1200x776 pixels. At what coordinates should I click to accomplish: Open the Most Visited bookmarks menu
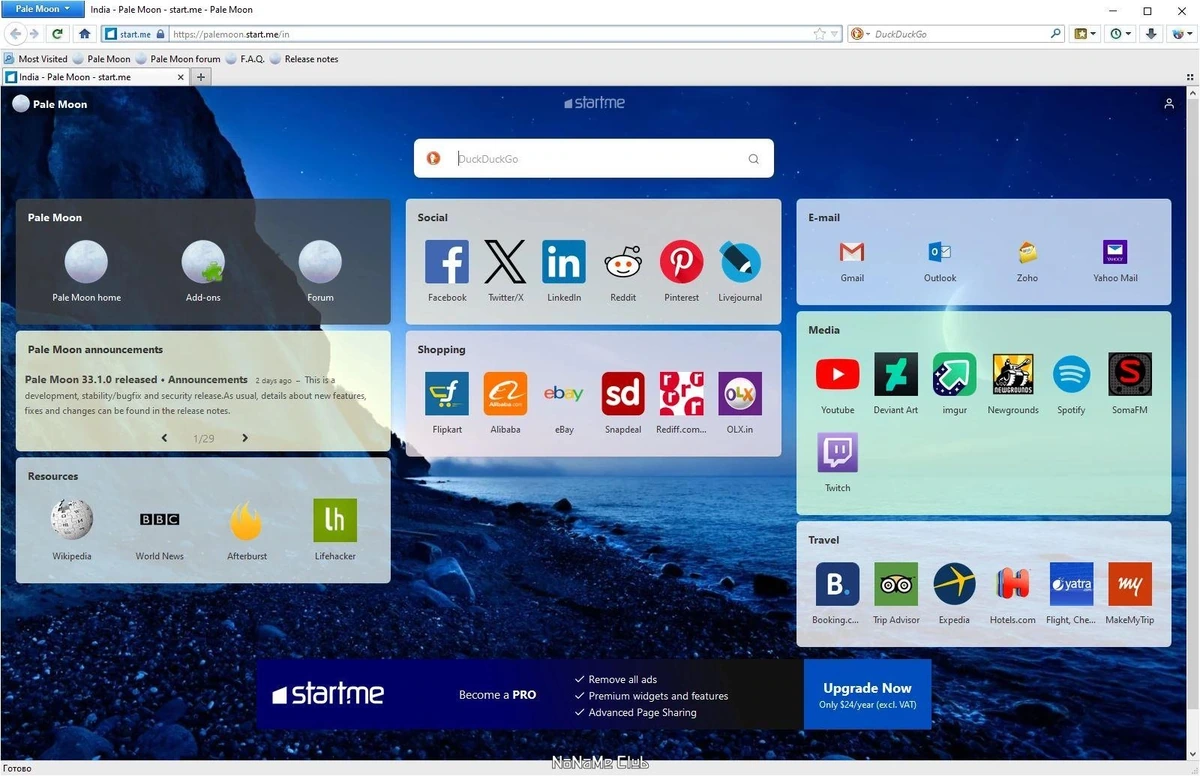36,59
